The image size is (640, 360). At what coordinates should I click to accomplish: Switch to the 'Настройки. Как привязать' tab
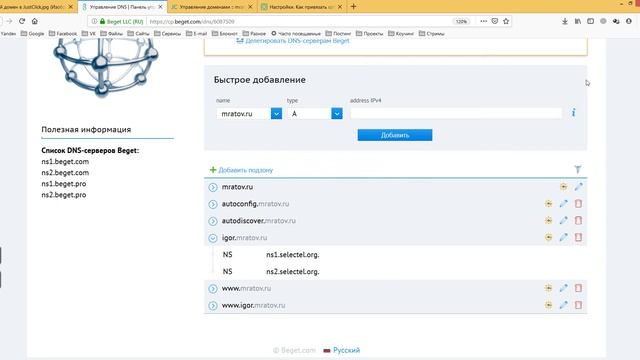coord(301,7)
